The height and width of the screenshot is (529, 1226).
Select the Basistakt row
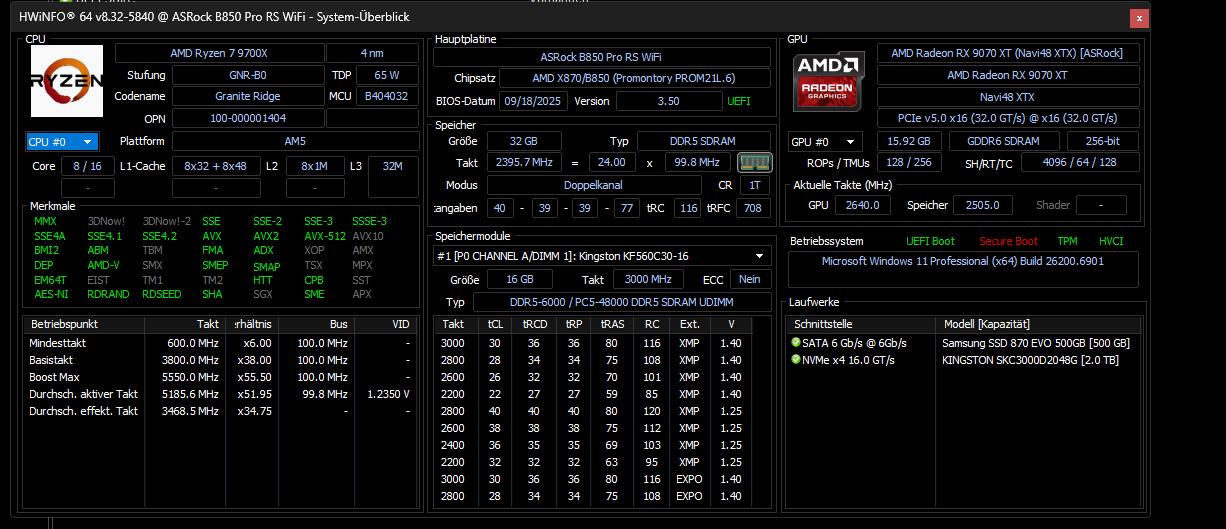click(x=220, y=360)
